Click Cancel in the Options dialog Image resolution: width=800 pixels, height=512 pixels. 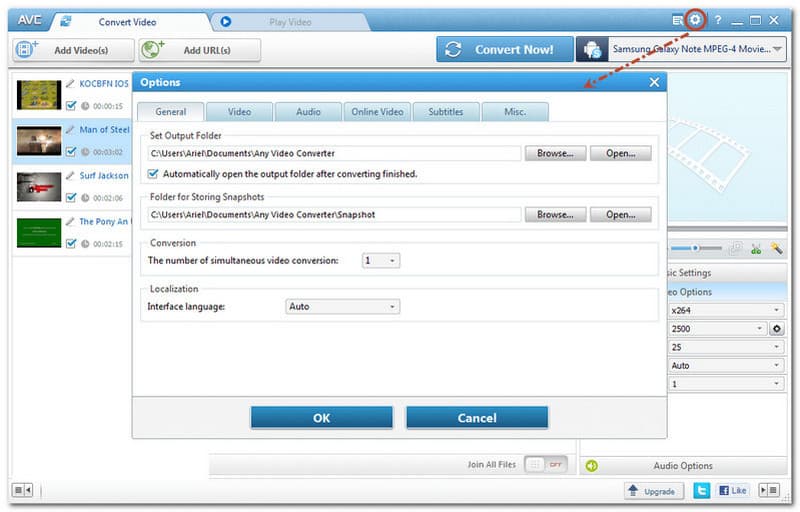tap(477, 418)
